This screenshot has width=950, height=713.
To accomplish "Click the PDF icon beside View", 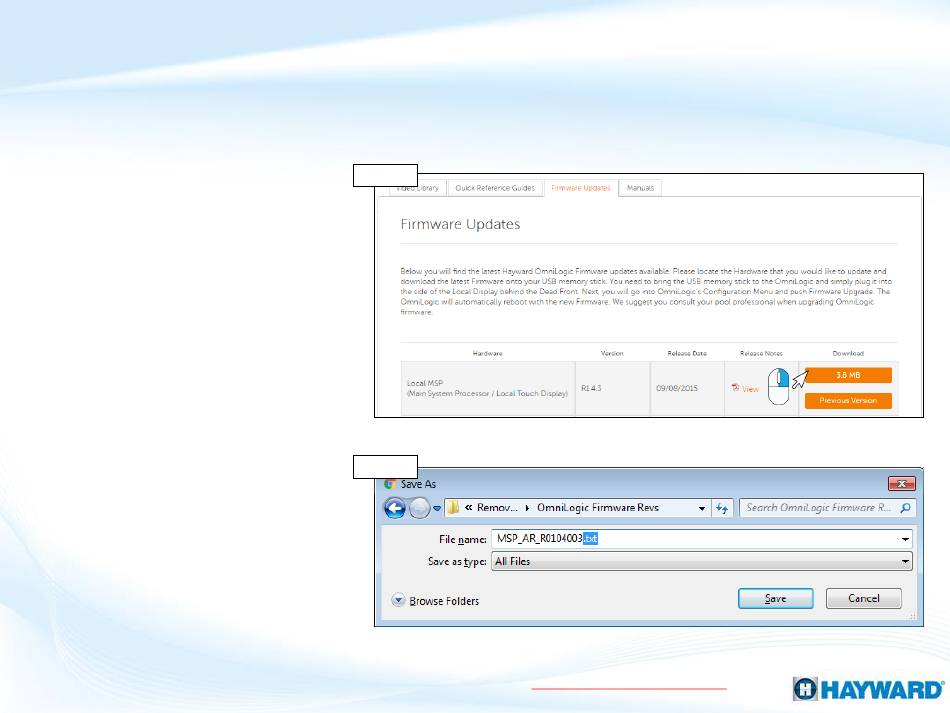I will [735, 387].
